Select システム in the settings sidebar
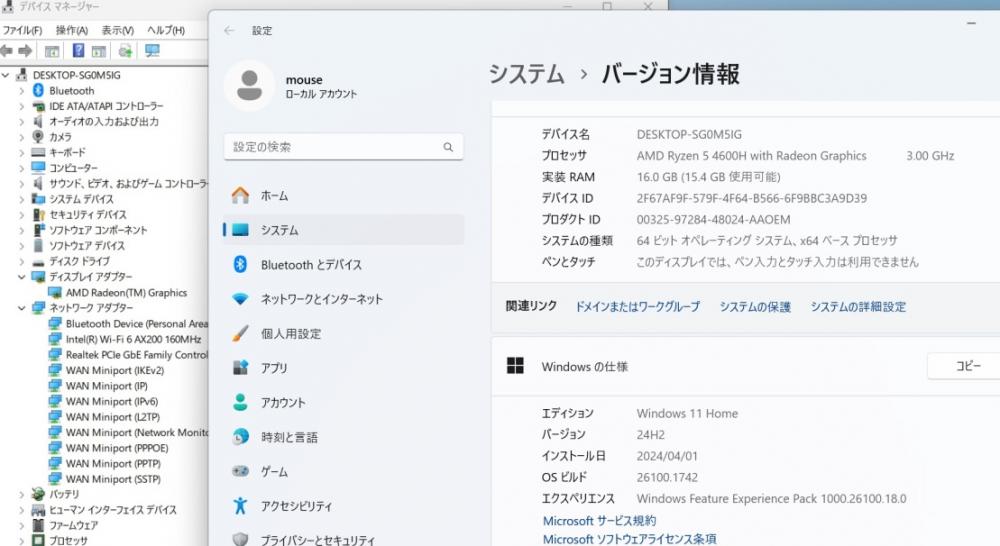Image resolution: width=1000 pixels, height=546 pixels. (x=344, y=230)
